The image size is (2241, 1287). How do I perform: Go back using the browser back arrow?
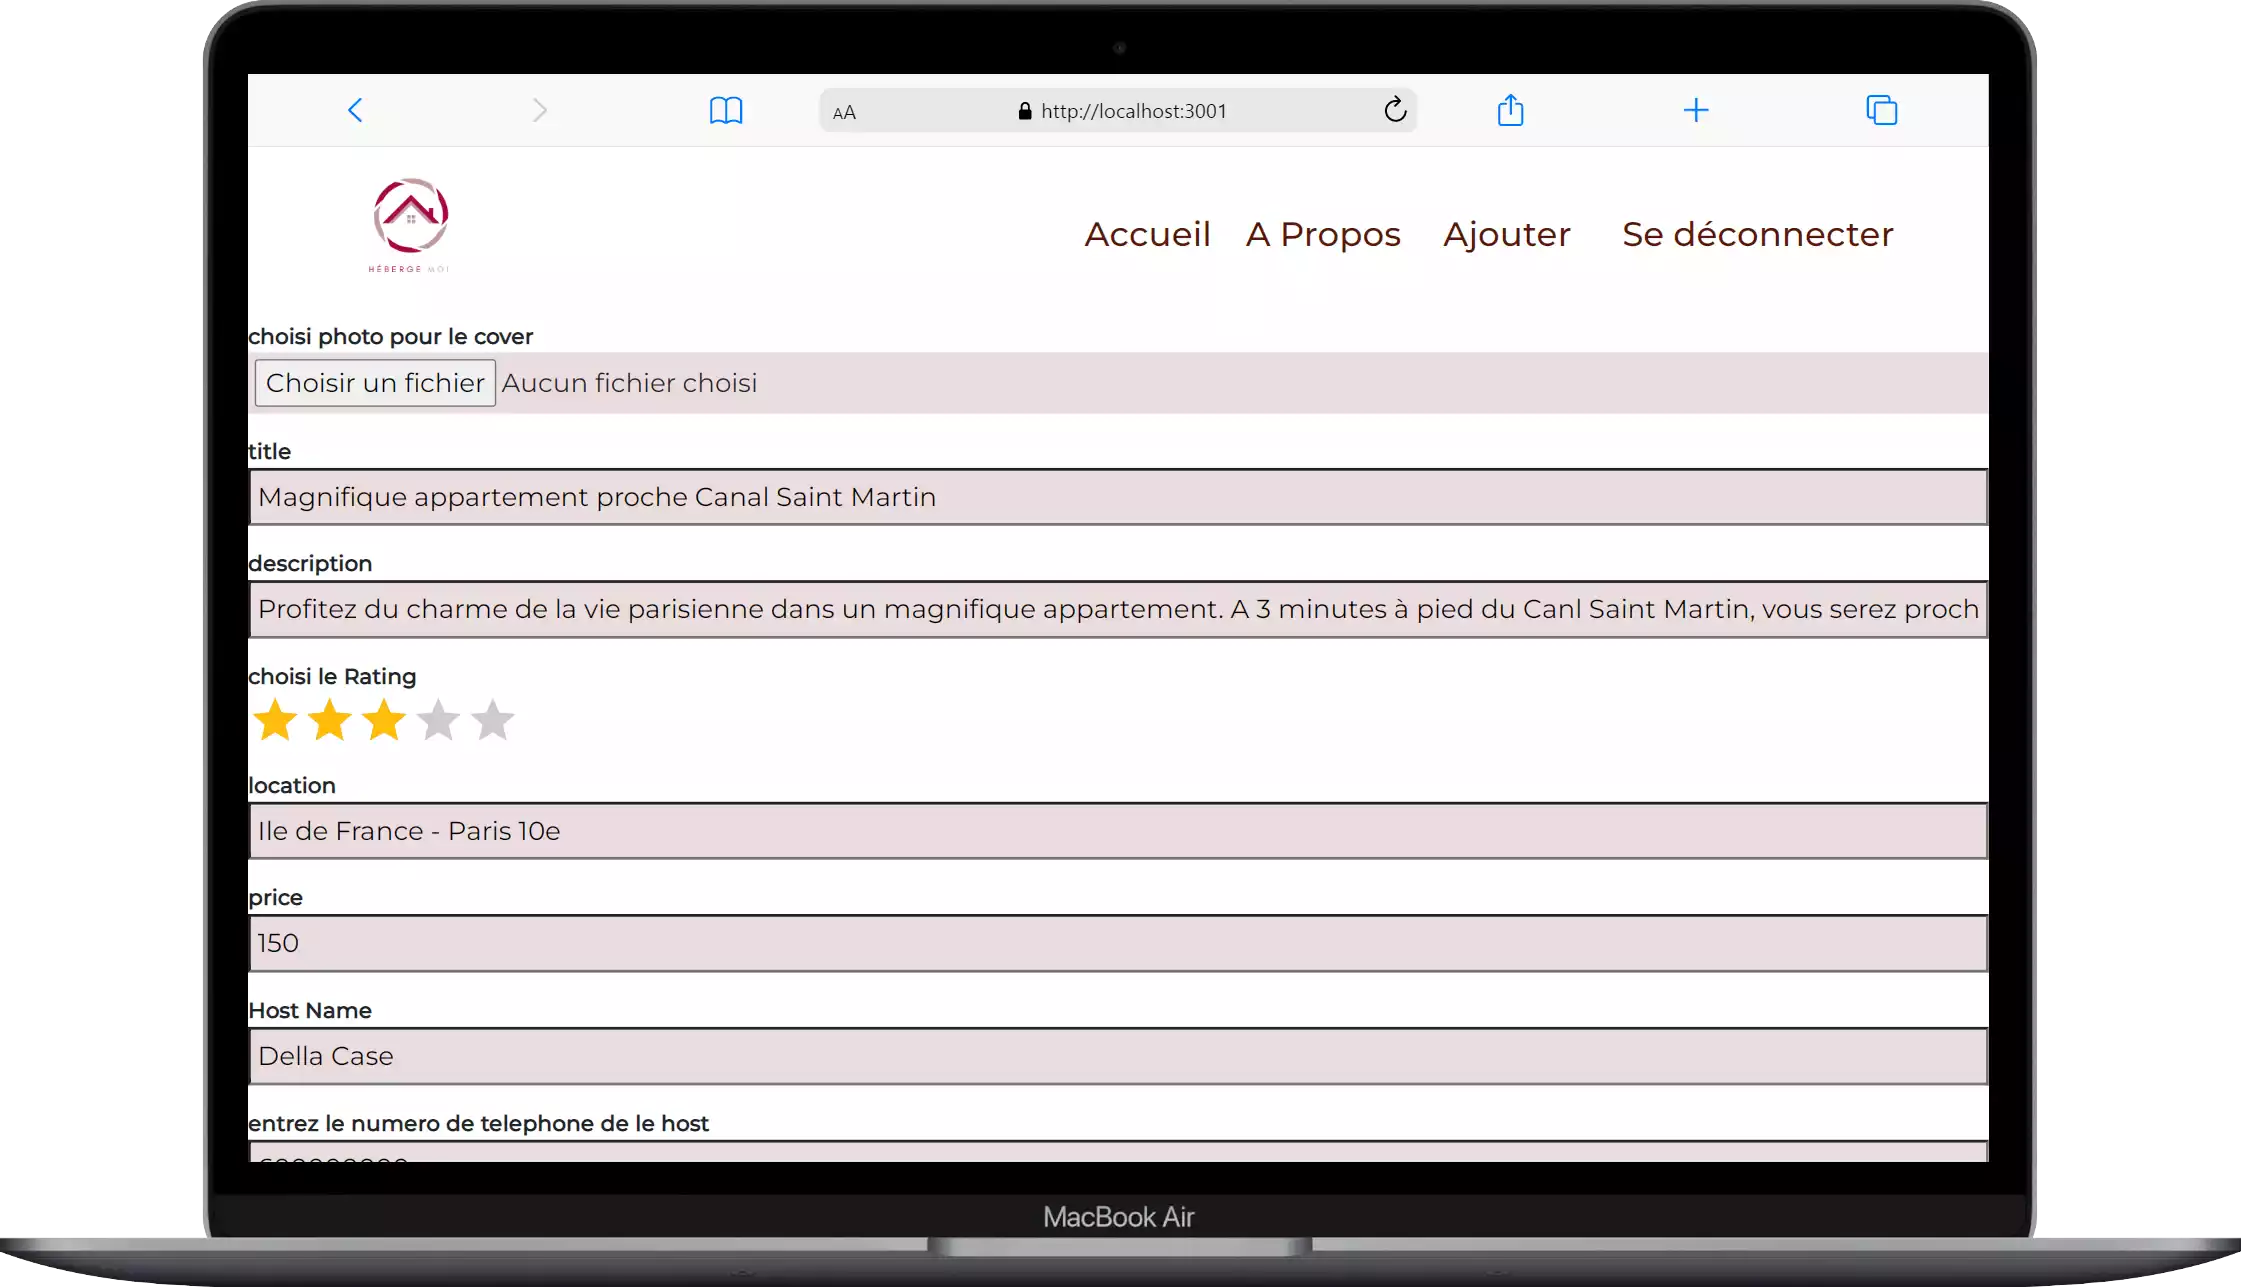pos(355,110)
